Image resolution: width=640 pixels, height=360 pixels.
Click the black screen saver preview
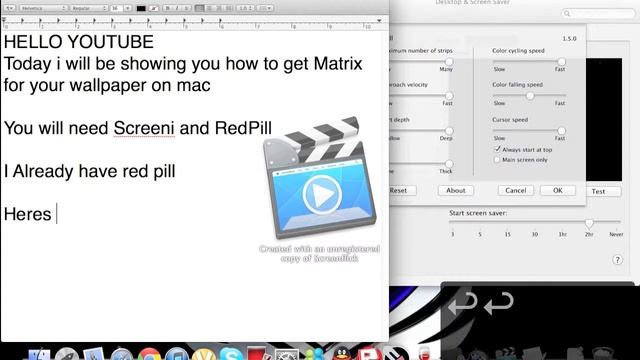click(604, 119)
